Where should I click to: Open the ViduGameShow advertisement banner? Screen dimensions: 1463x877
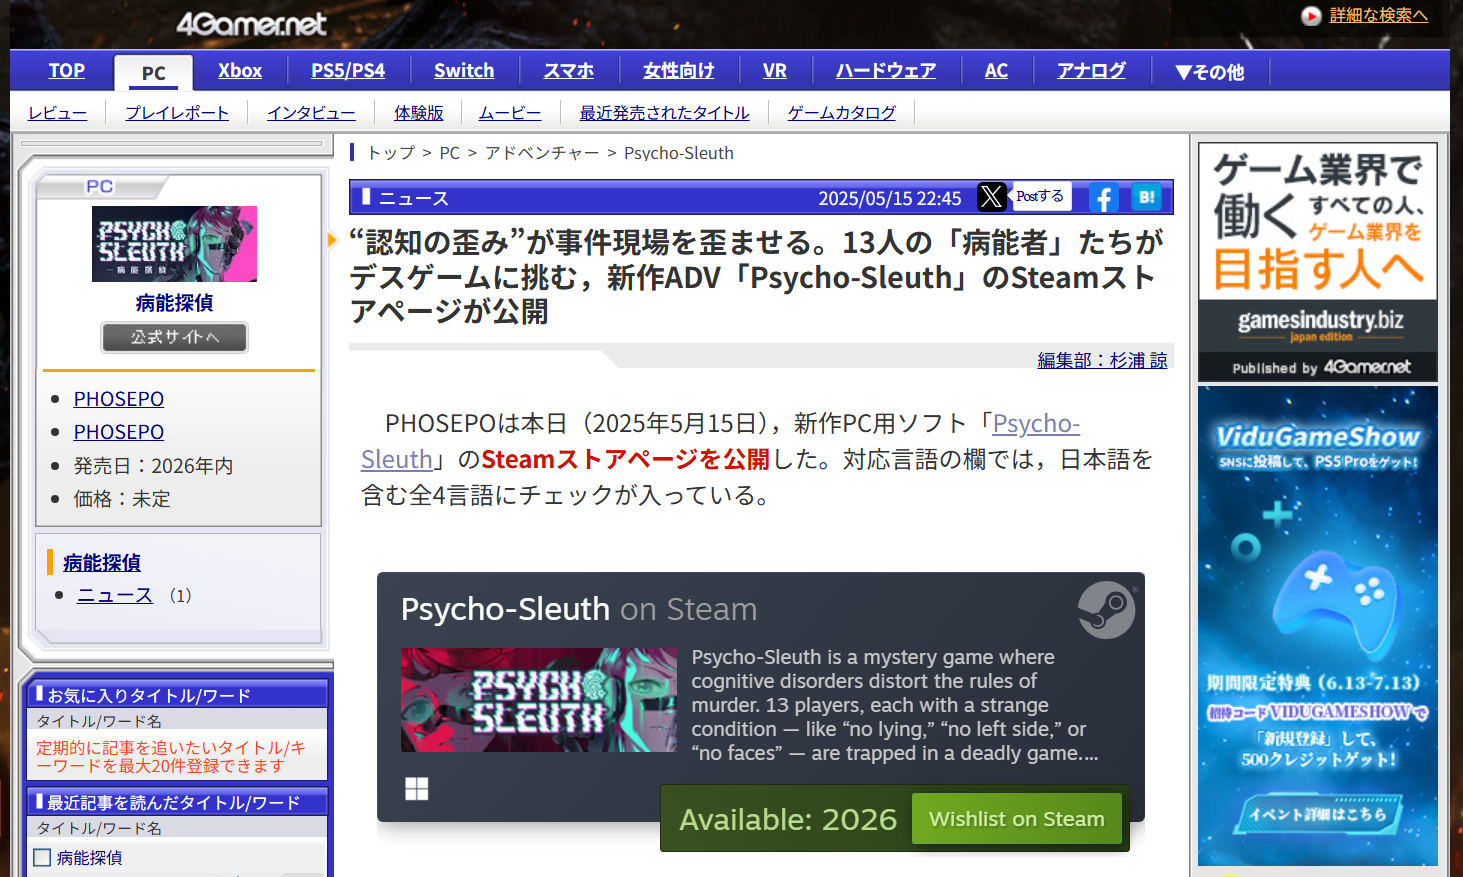[1318, 626]
